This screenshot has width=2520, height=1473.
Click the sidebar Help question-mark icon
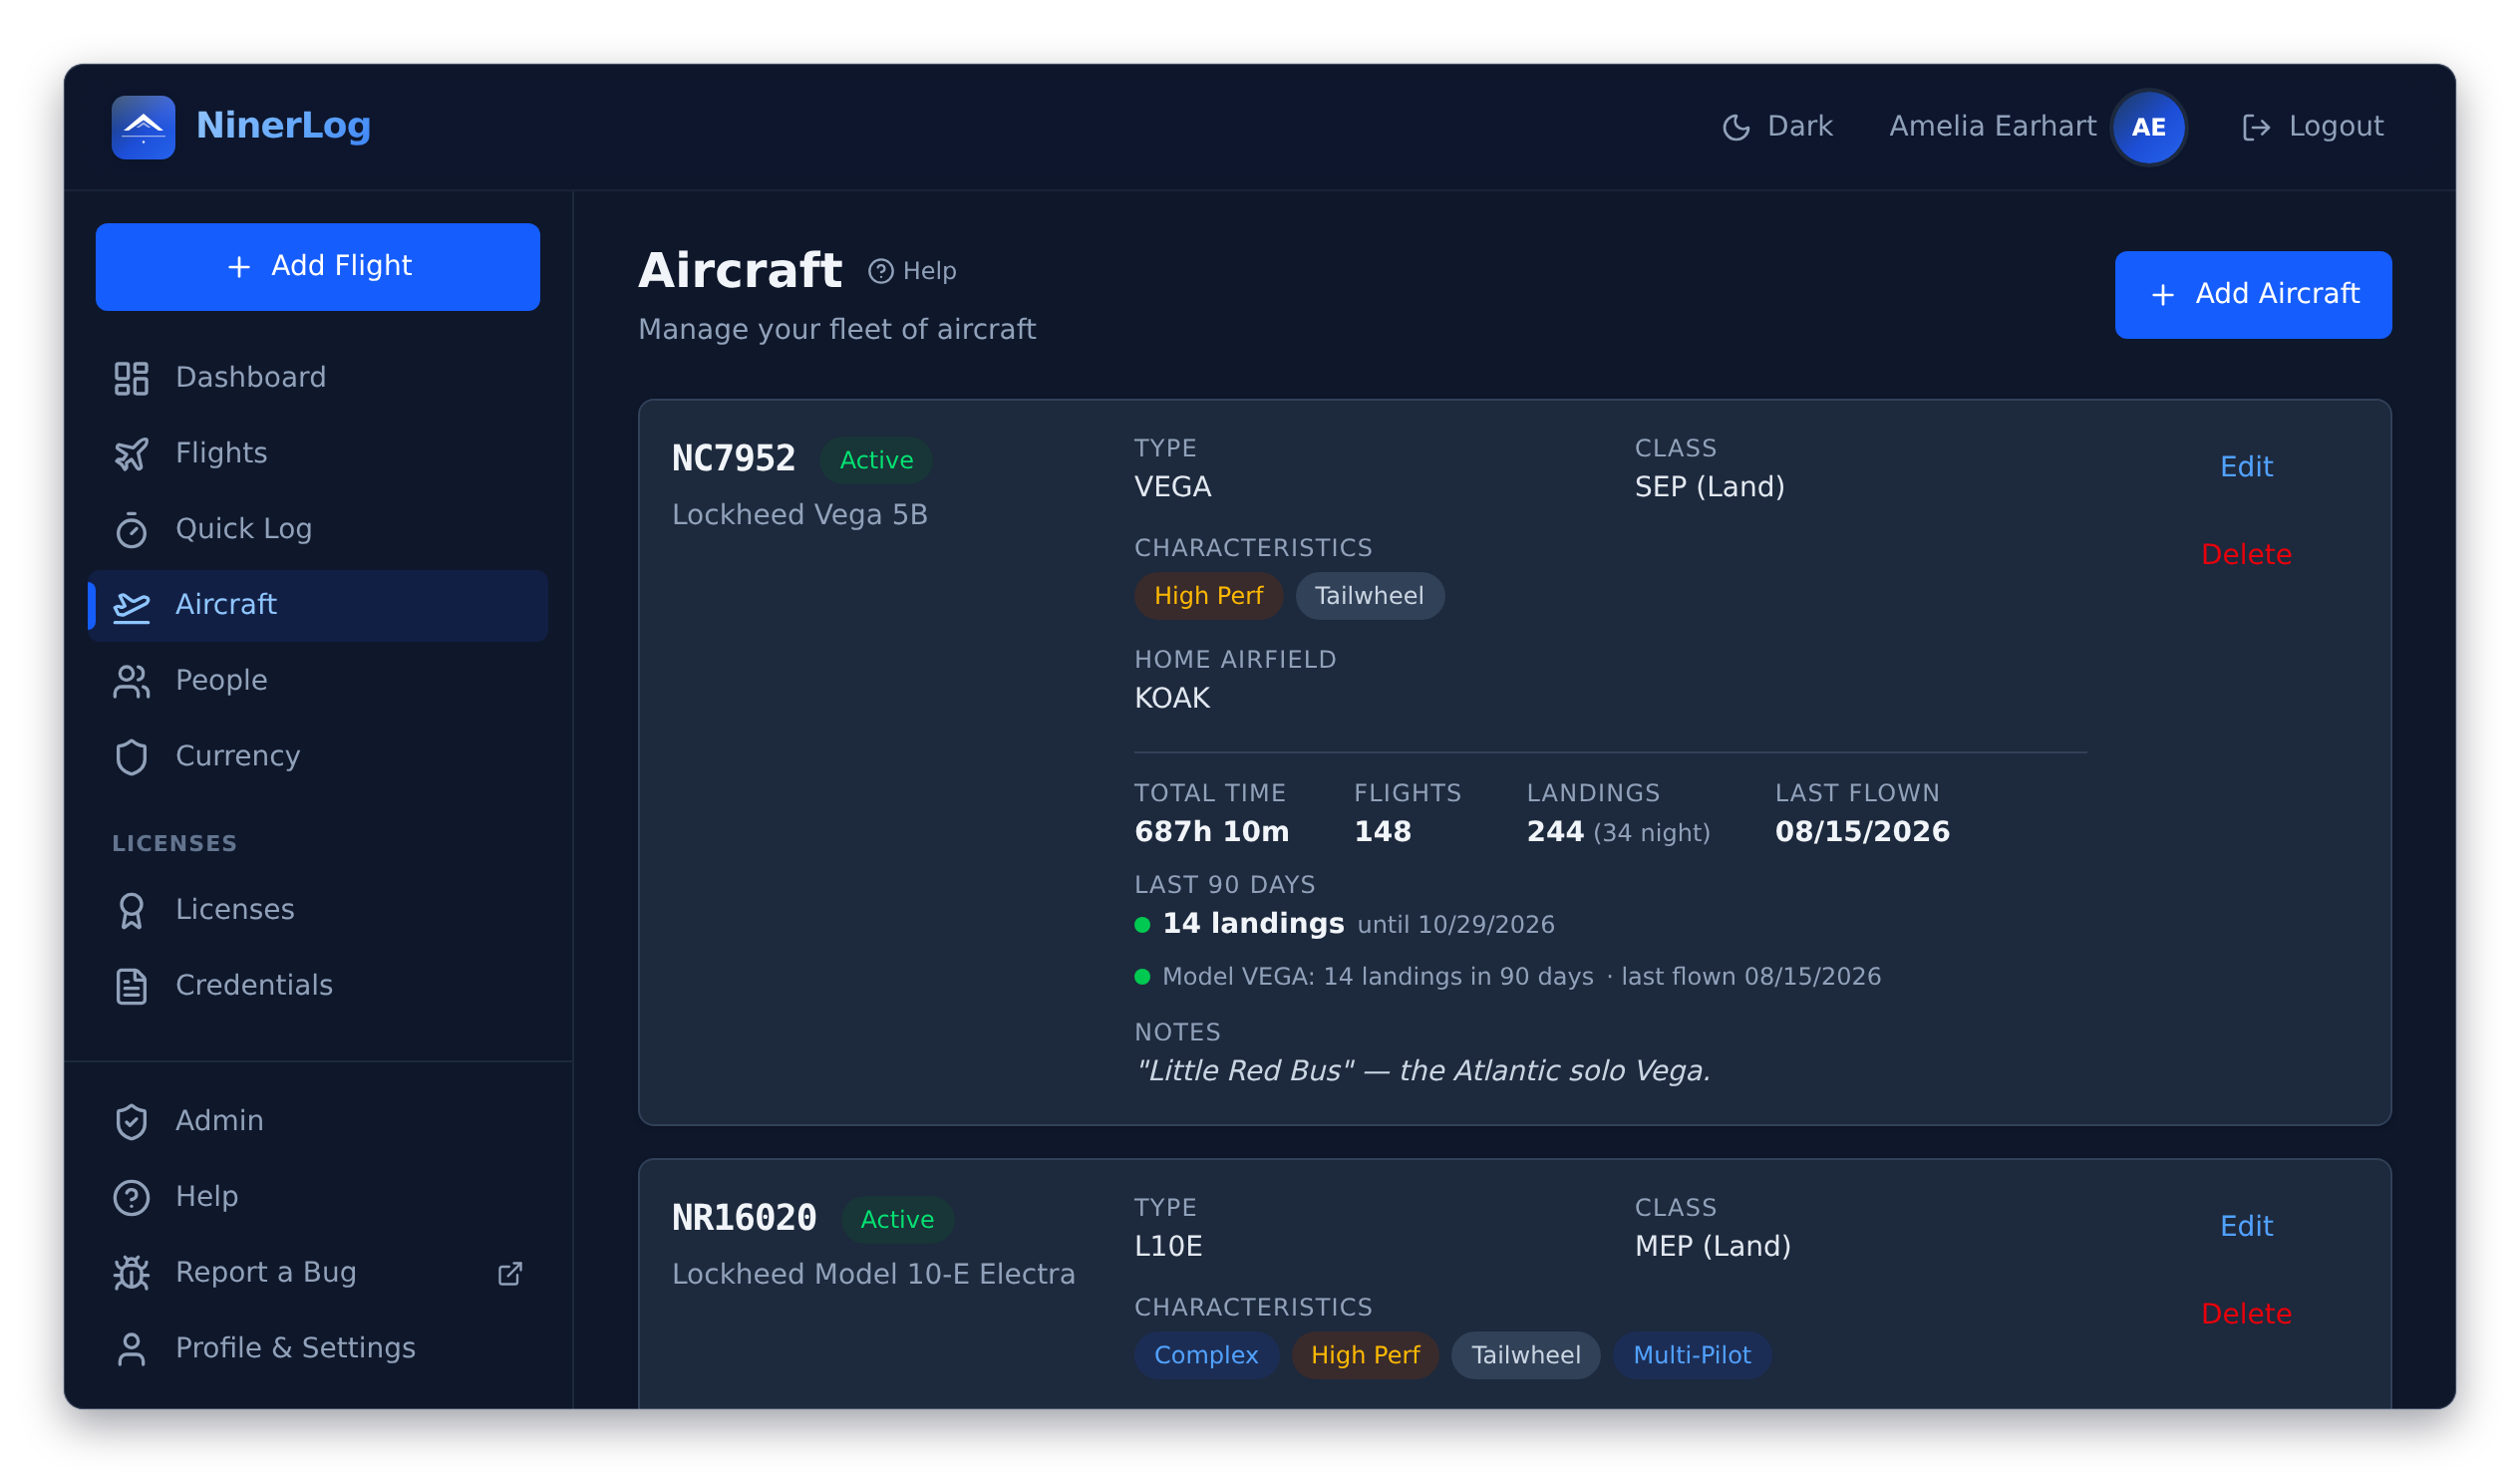pyautogui.click(x=131, y=1197)
